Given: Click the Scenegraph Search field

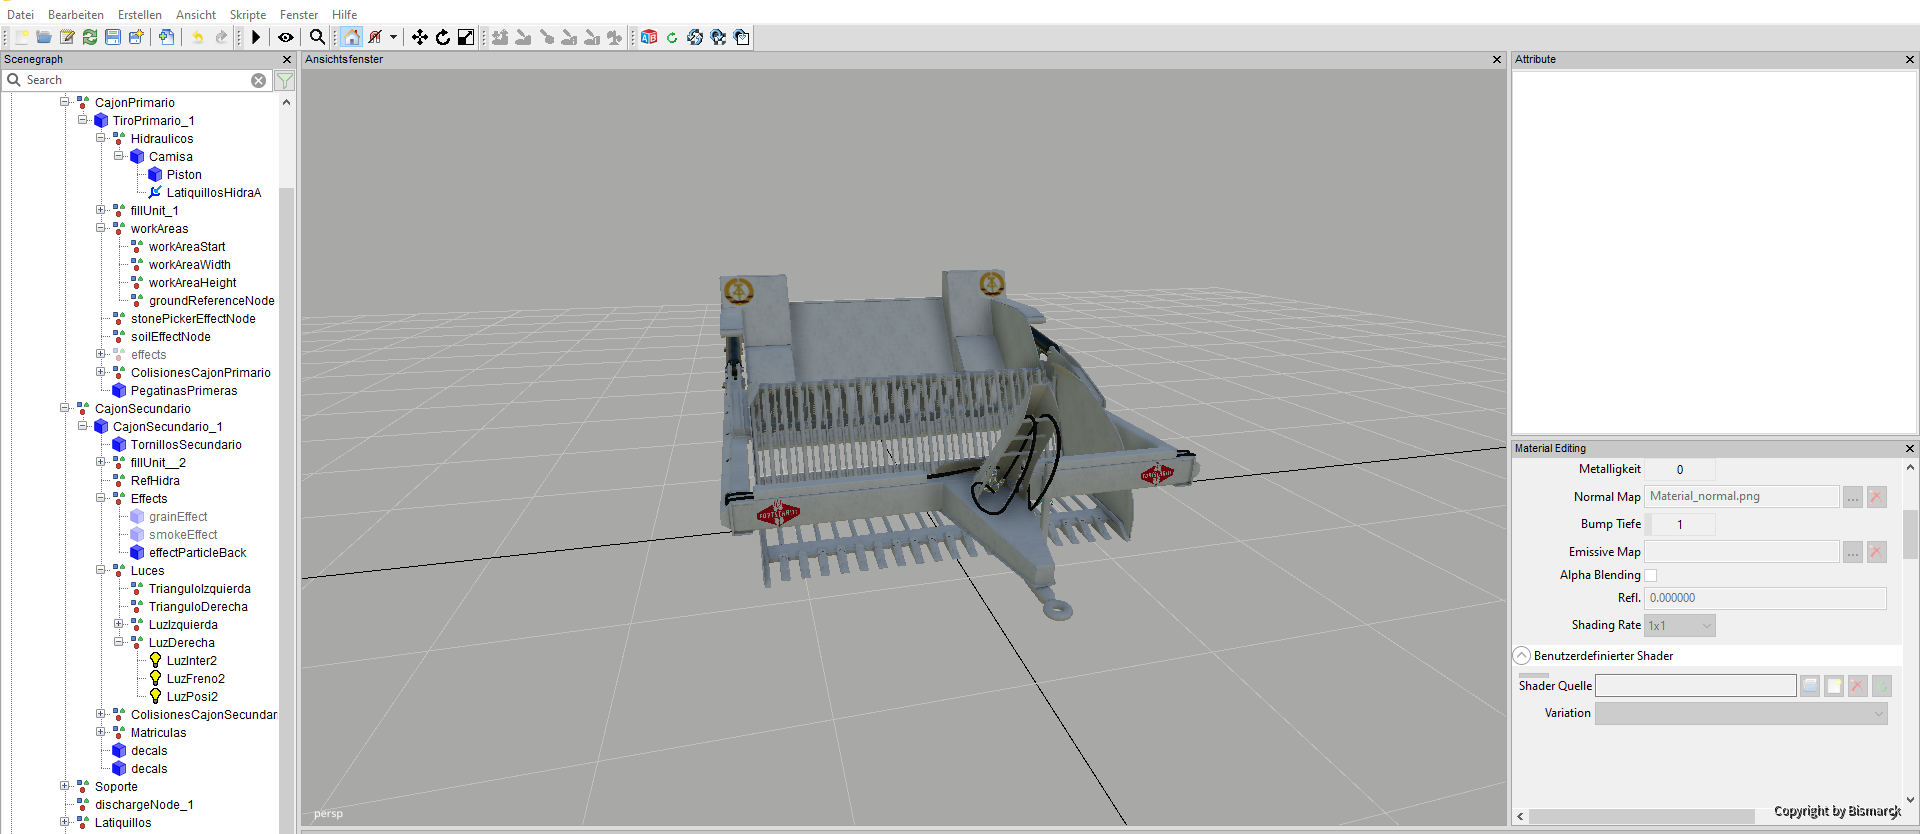Looking at the screenshot, I should 136,80.
